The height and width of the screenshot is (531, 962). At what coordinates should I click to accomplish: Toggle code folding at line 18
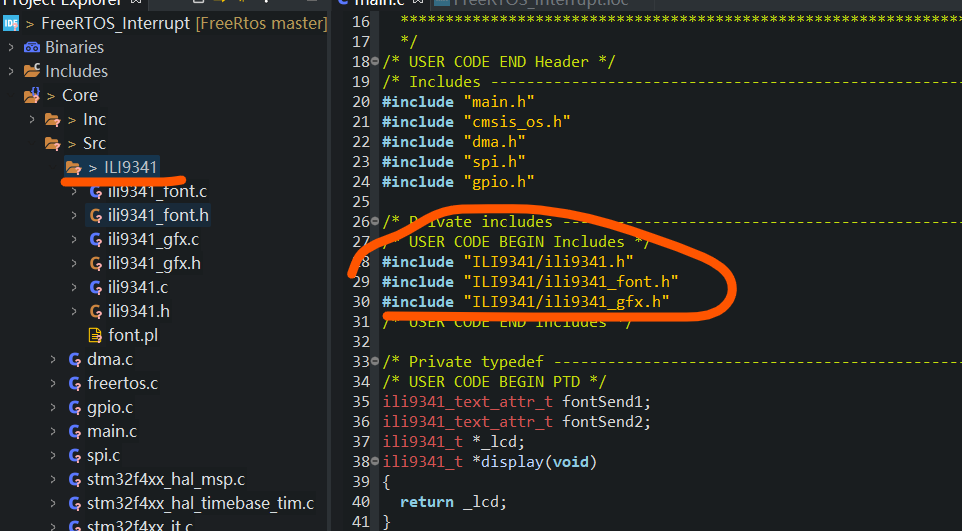376,62
